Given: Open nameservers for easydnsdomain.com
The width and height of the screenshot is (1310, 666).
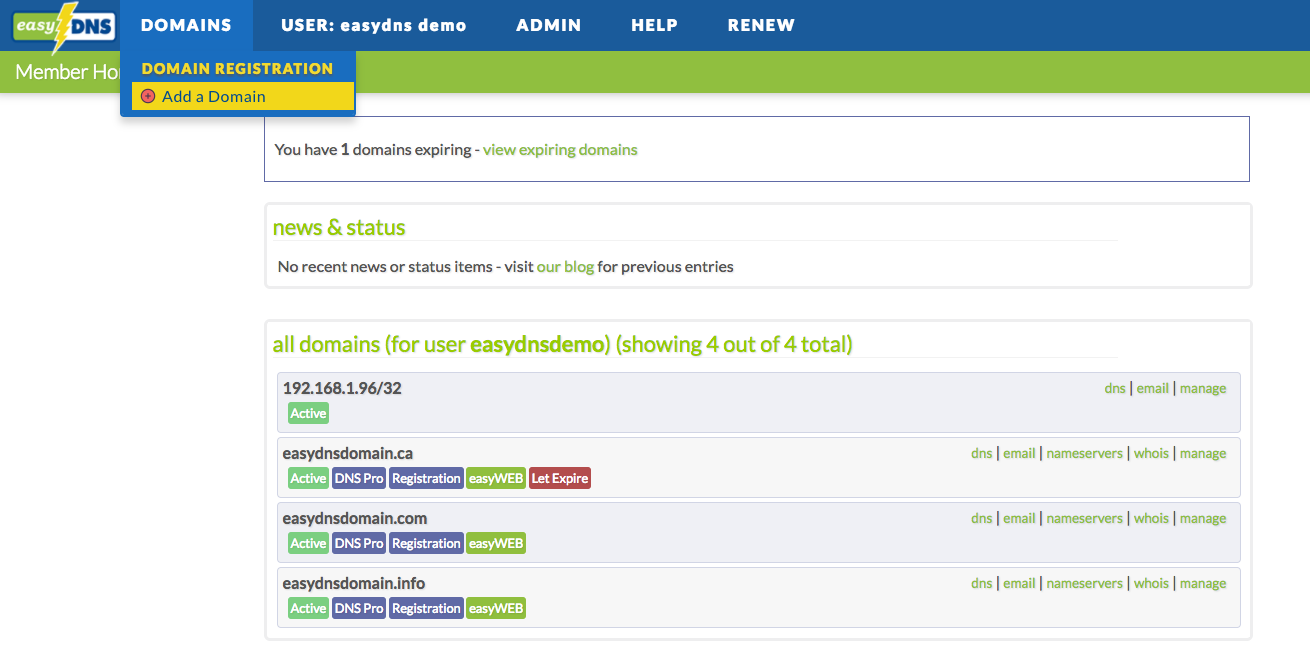Looking at the screenshot, I should tap(1085, 519).
